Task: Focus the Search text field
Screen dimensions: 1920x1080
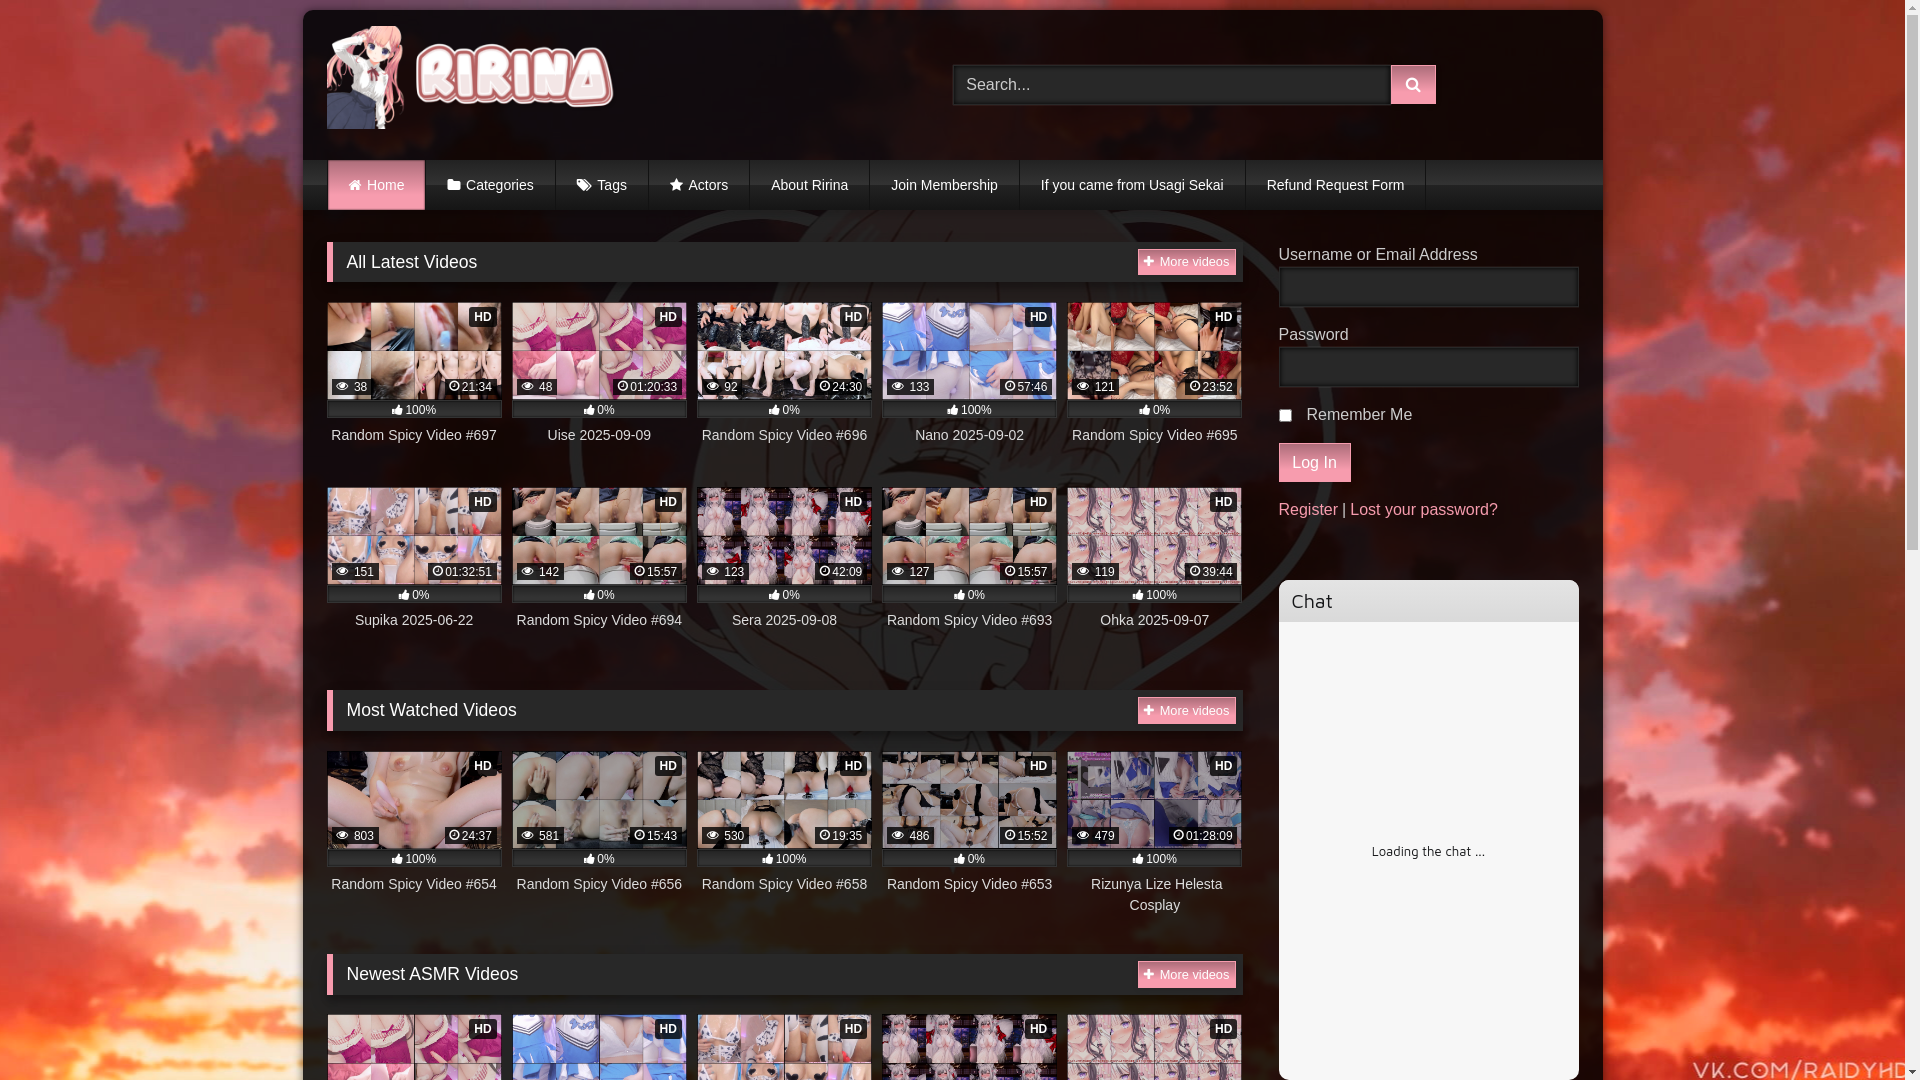Action: coord(1171,85)
